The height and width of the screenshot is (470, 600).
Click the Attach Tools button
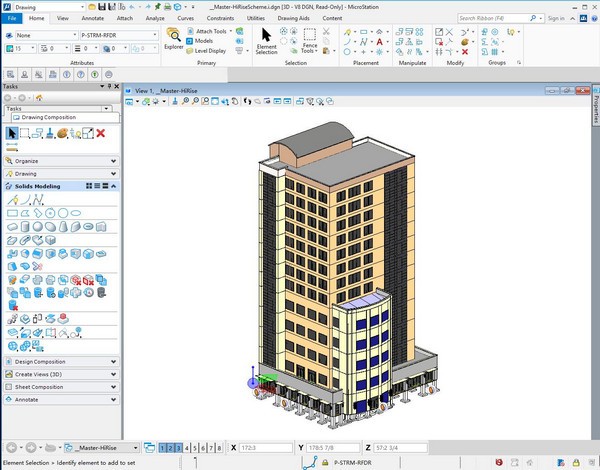click(x=212, y=31)
